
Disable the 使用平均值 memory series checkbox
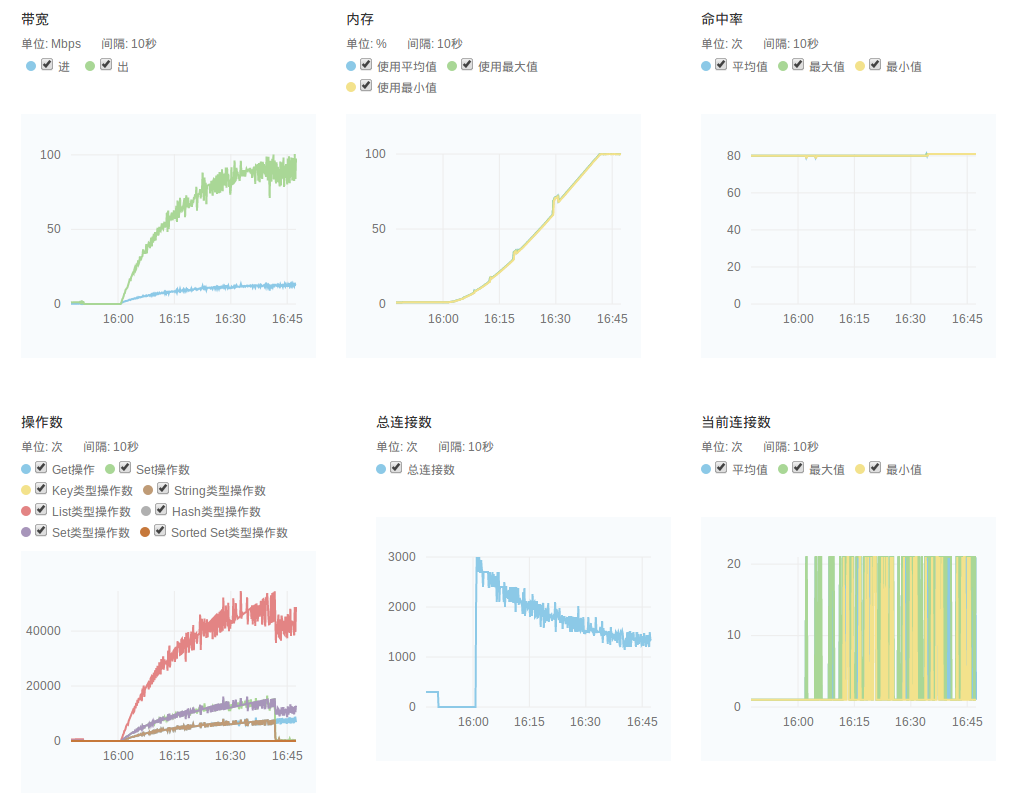366,65
